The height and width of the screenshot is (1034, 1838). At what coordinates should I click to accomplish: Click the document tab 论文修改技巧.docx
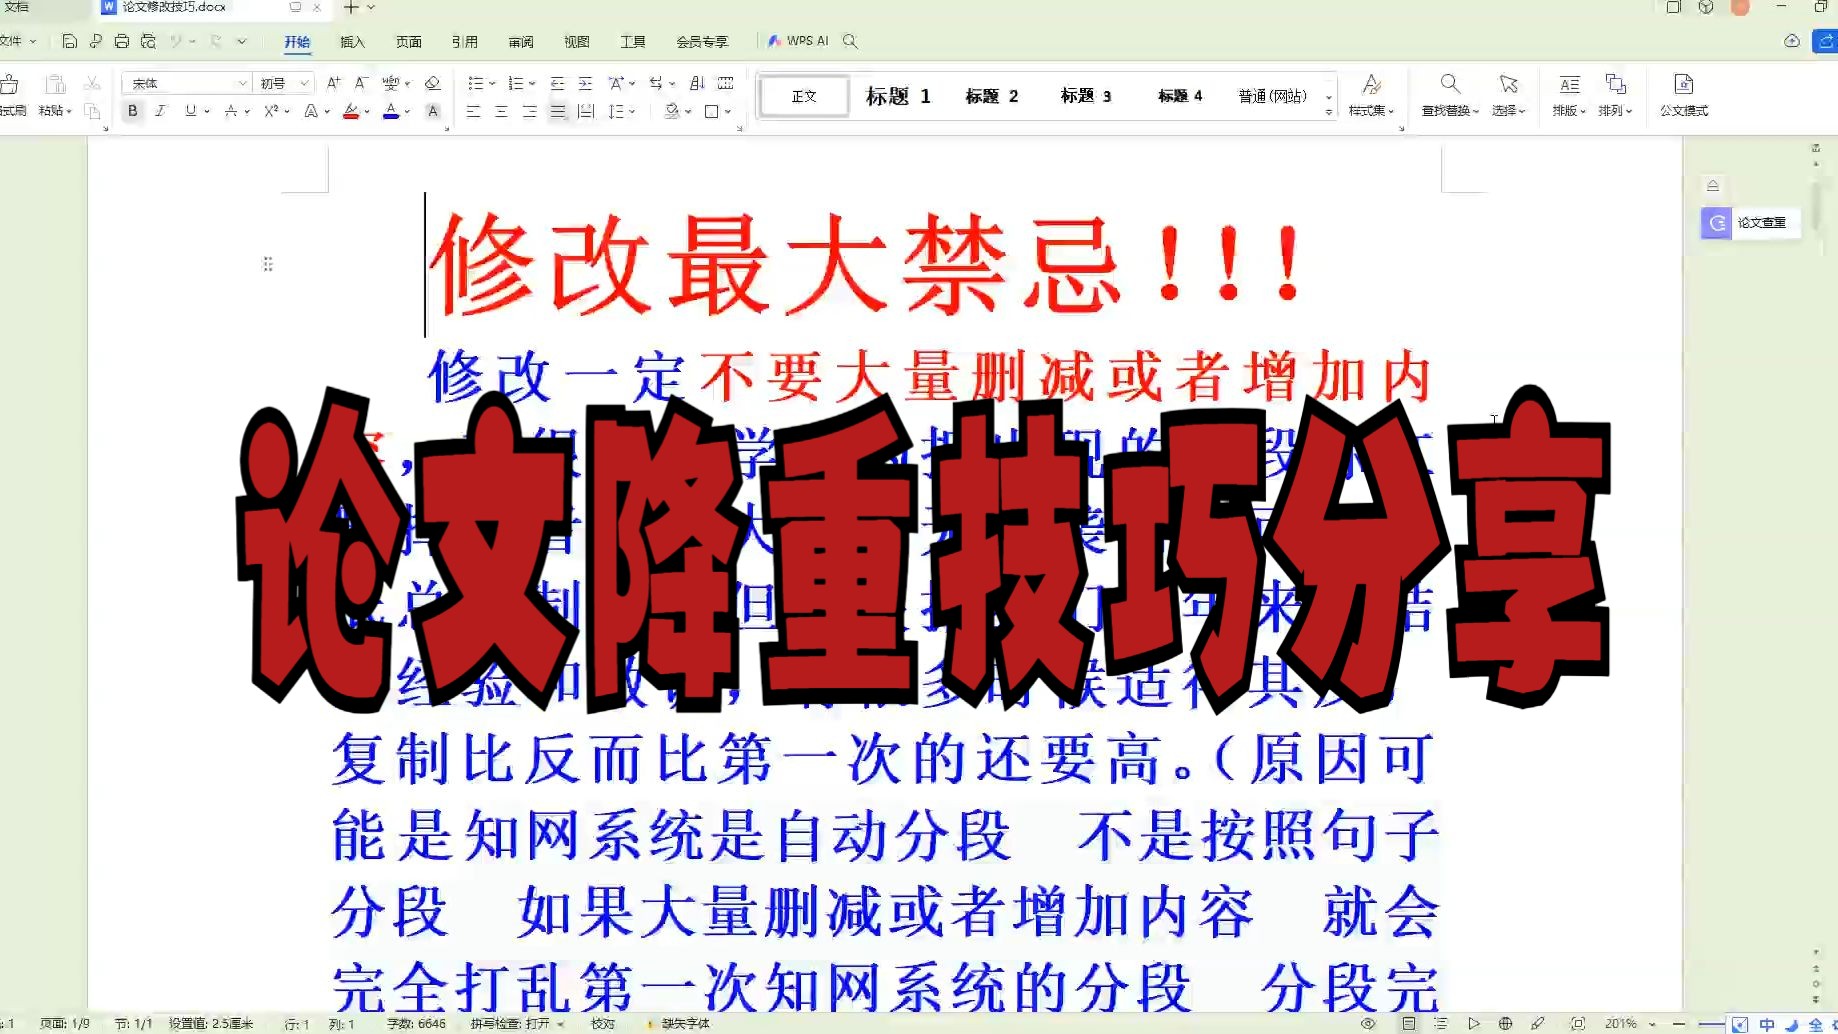pyautogui.click(x=174, y=7)
